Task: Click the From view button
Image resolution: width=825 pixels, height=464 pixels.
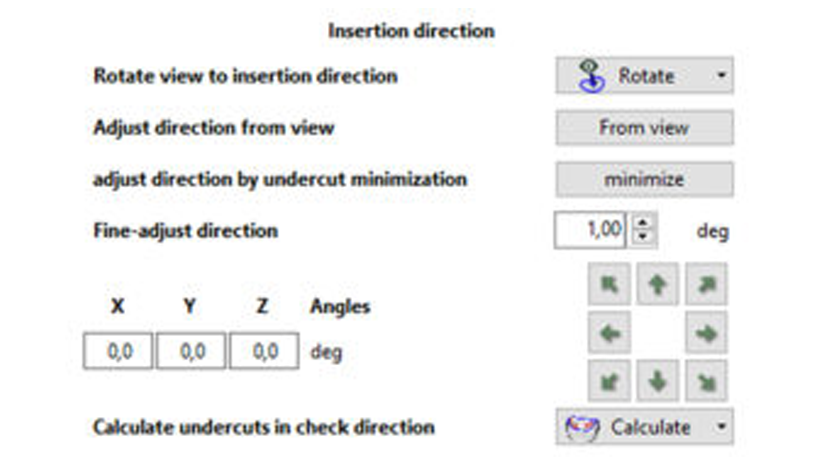Action: click(x=645, y=127)
